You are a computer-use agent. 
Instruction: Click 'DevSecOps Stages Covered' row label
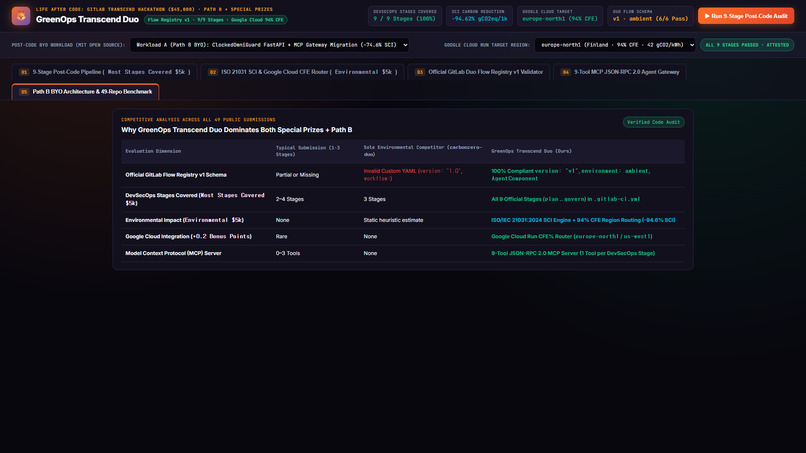click(x=195, y=199)
